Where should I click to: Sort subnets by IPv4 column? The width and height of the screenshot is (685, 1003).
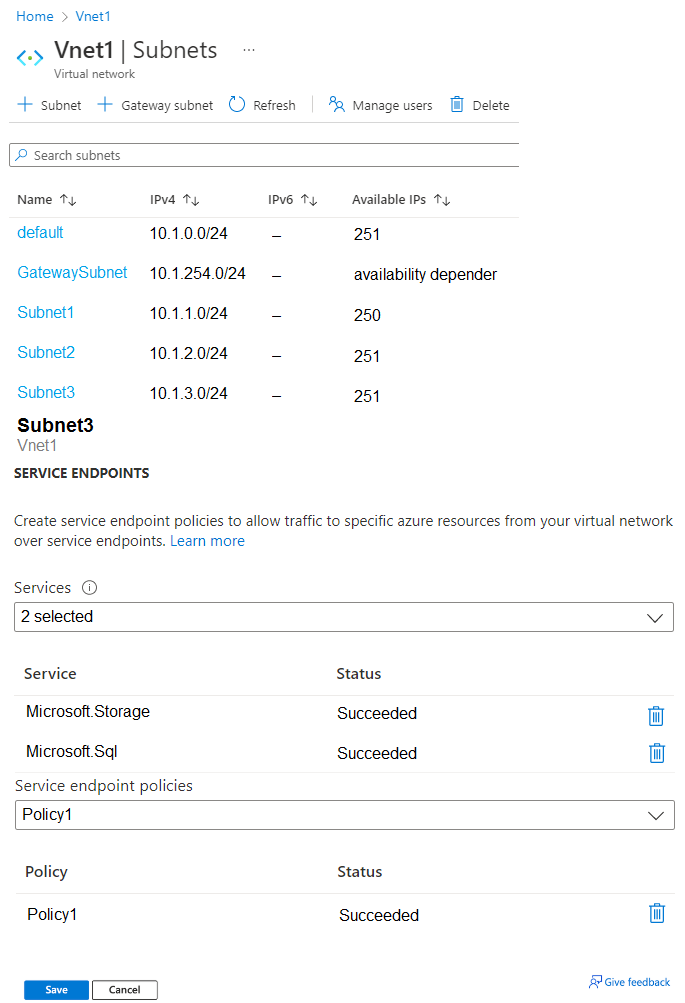pyautogui.click(x=191, y=200)
